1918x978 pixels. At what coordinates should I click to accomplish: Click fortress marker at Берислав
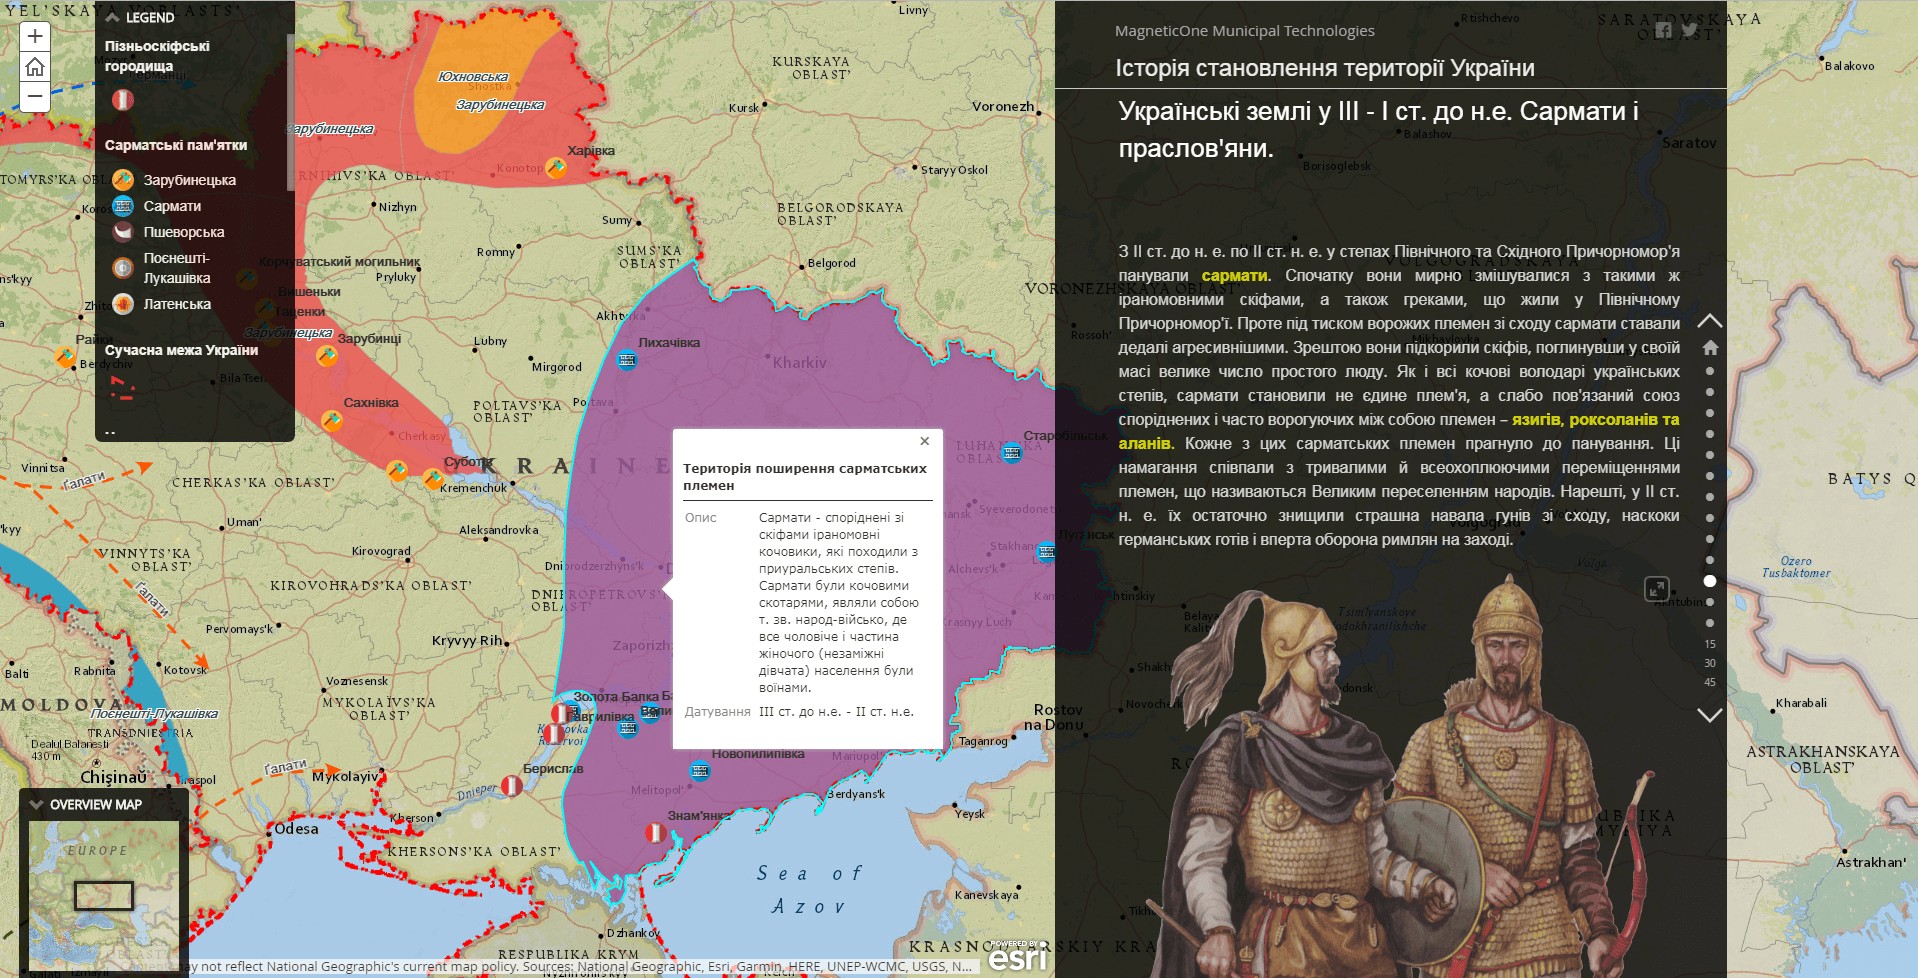click(511, 786)
